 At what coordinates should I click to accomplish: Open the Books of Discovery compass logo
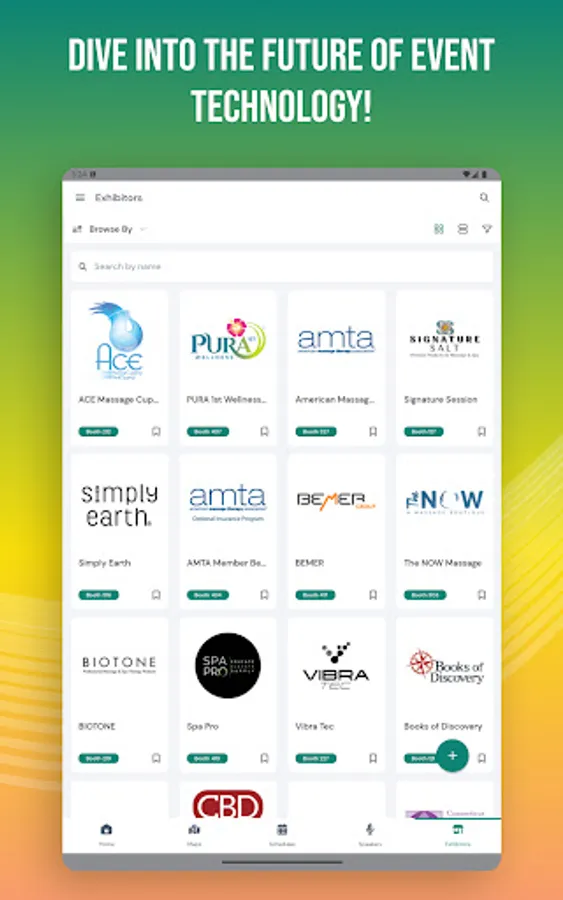click(x=445, y=667)
